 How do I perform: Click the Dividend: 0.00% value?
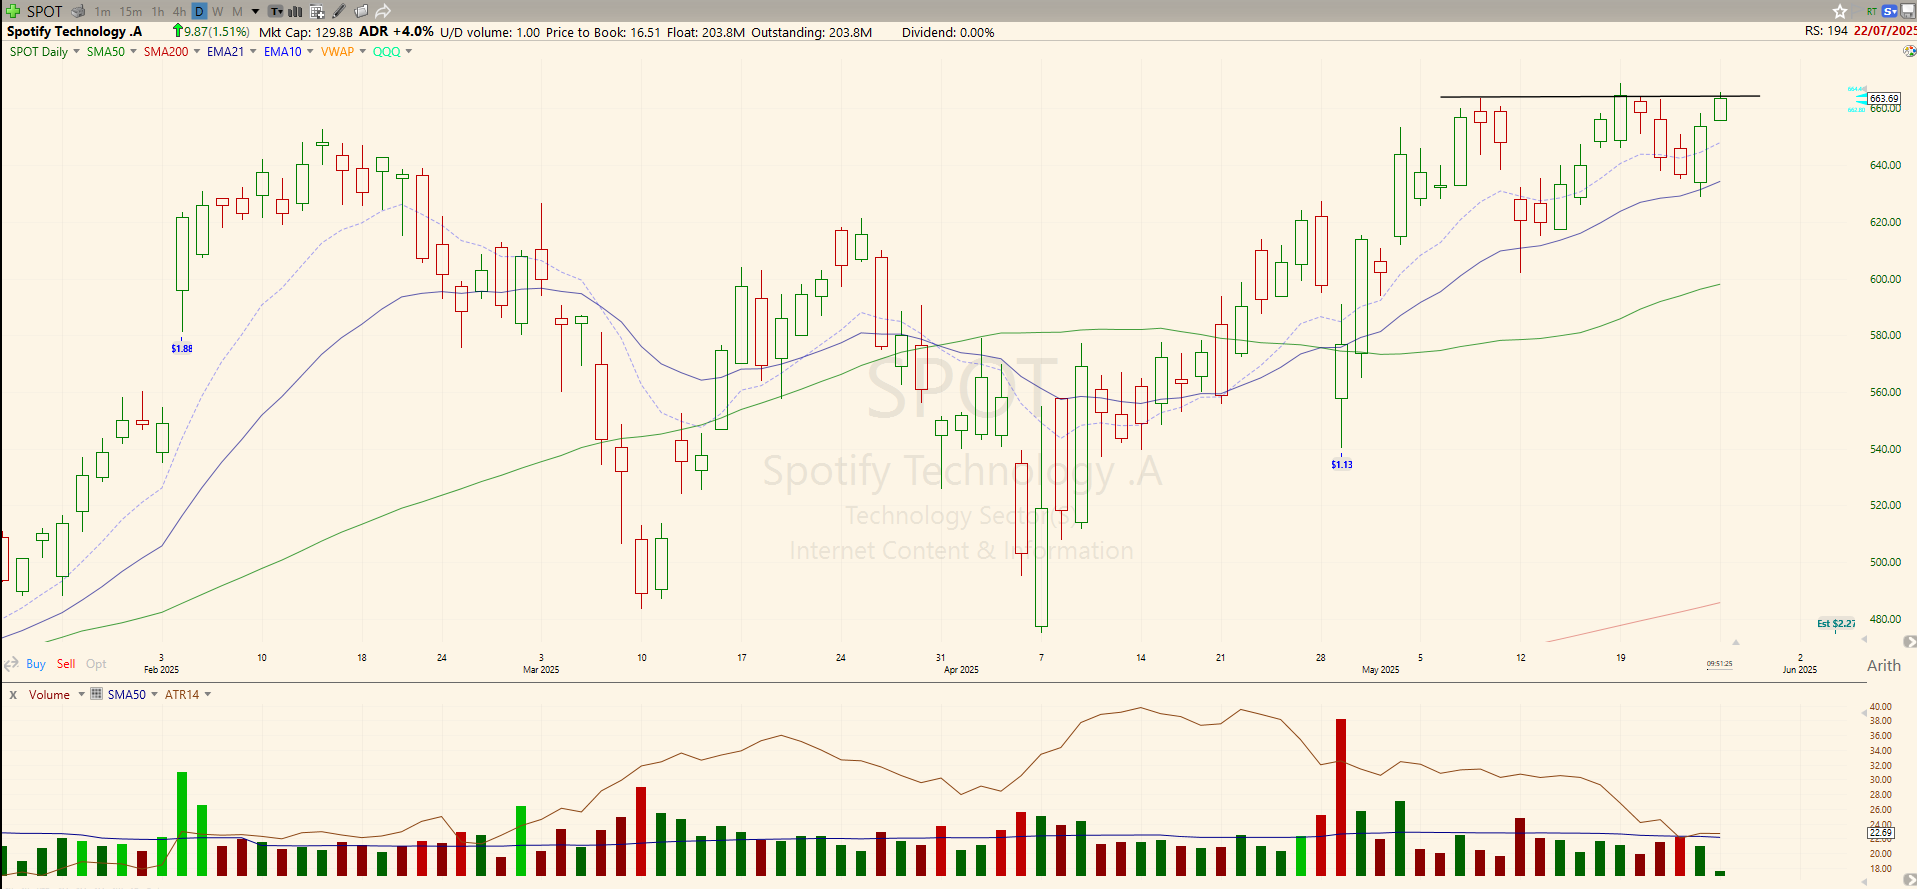(948, 32)
